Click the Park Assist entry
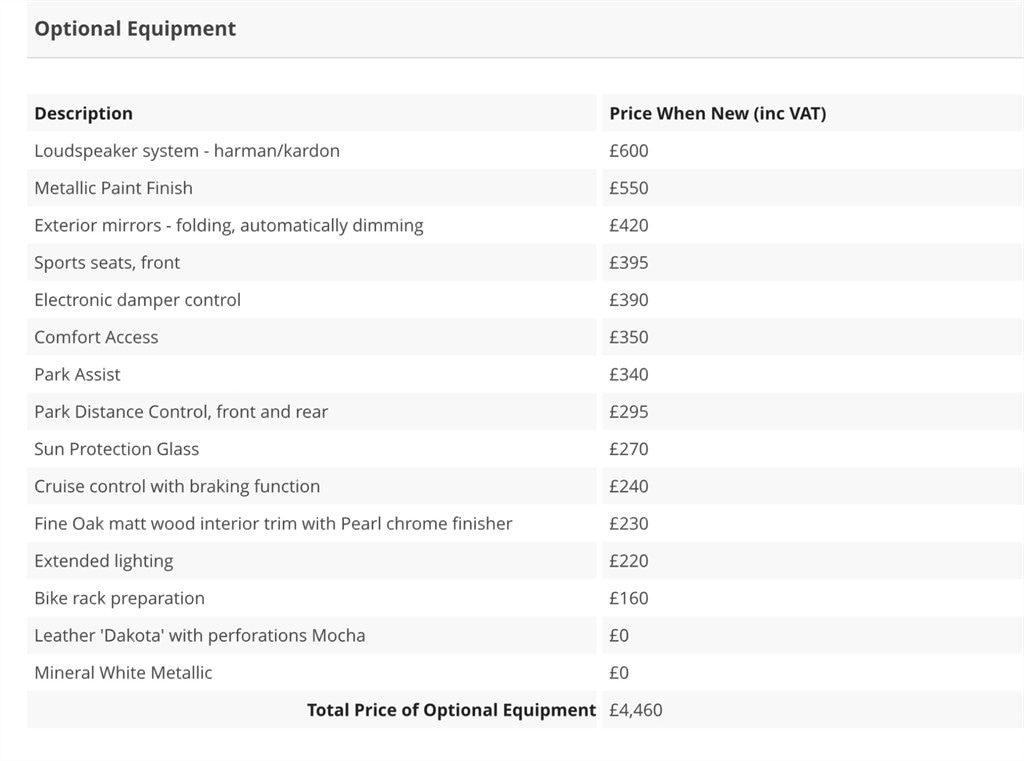Screen dimensions: 1024x761 77,375
